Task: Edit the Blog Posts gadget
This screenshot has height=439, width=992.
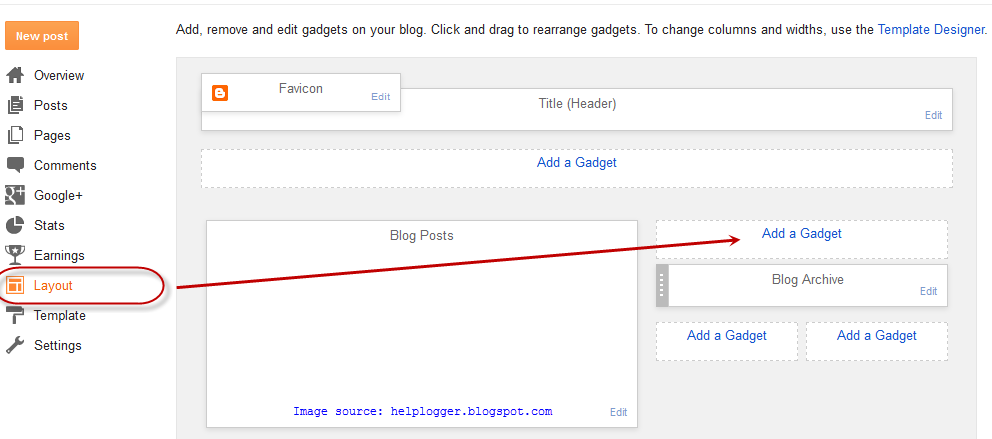Action: 618,412
